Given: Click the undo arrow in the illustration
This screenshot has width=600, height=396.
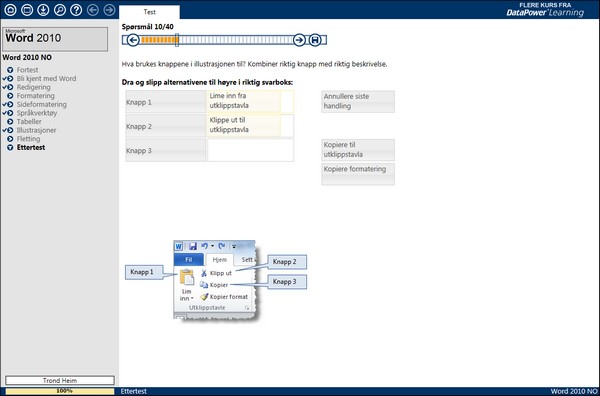Looking at the screenshot, I should tap(205, 246).
